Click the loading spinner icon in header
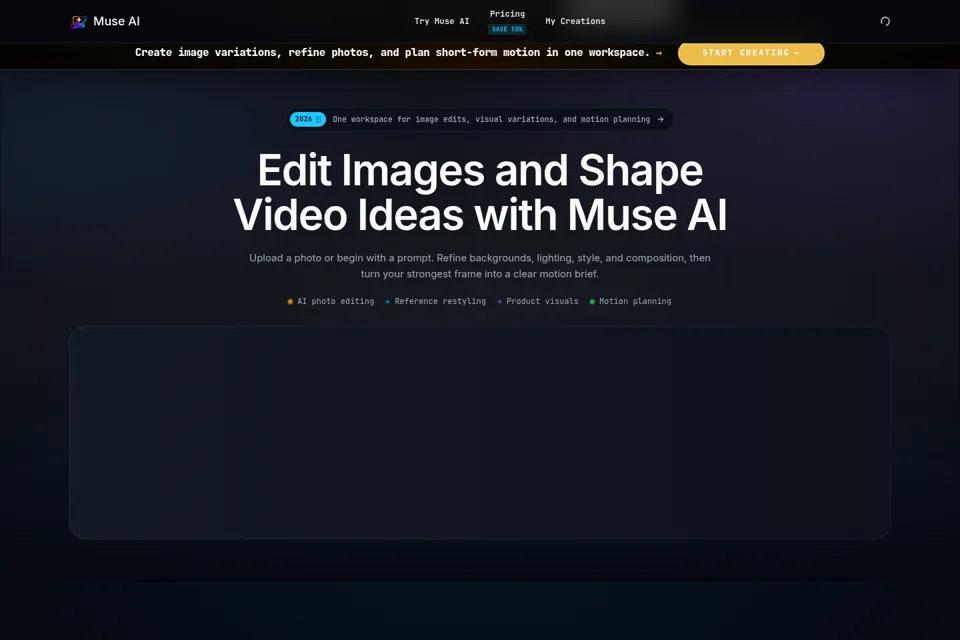The width and height of the screenshot is (960, 640). click(x=885, y=21)
